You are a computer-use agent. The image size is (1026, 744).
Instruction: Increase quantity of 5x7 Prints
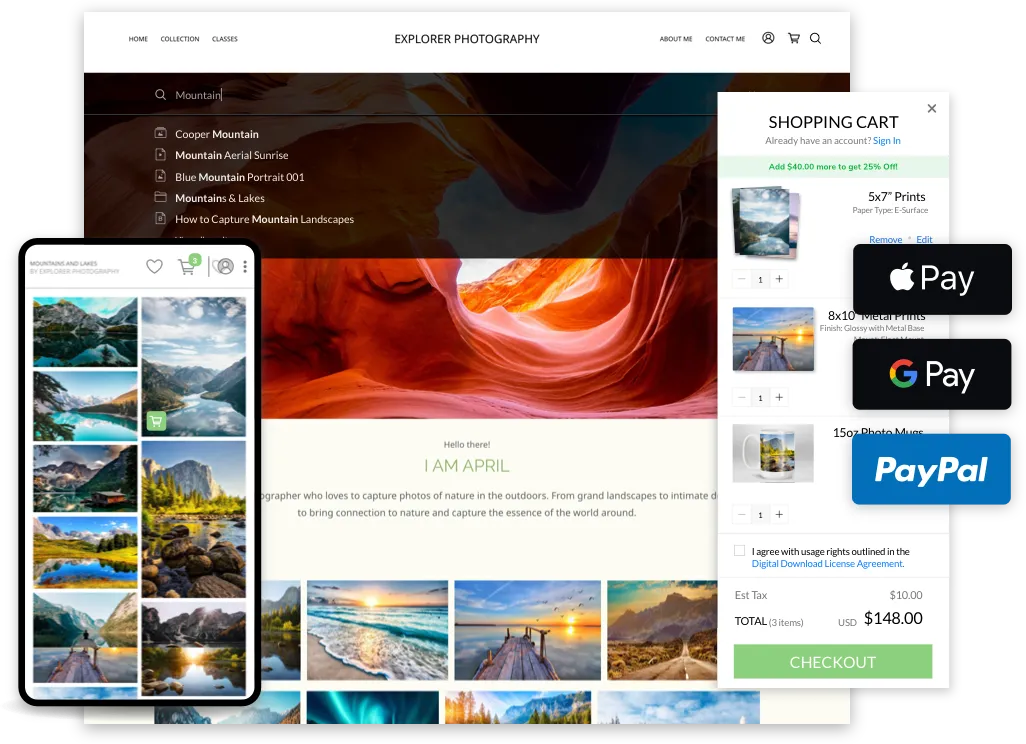pos(779,279)
